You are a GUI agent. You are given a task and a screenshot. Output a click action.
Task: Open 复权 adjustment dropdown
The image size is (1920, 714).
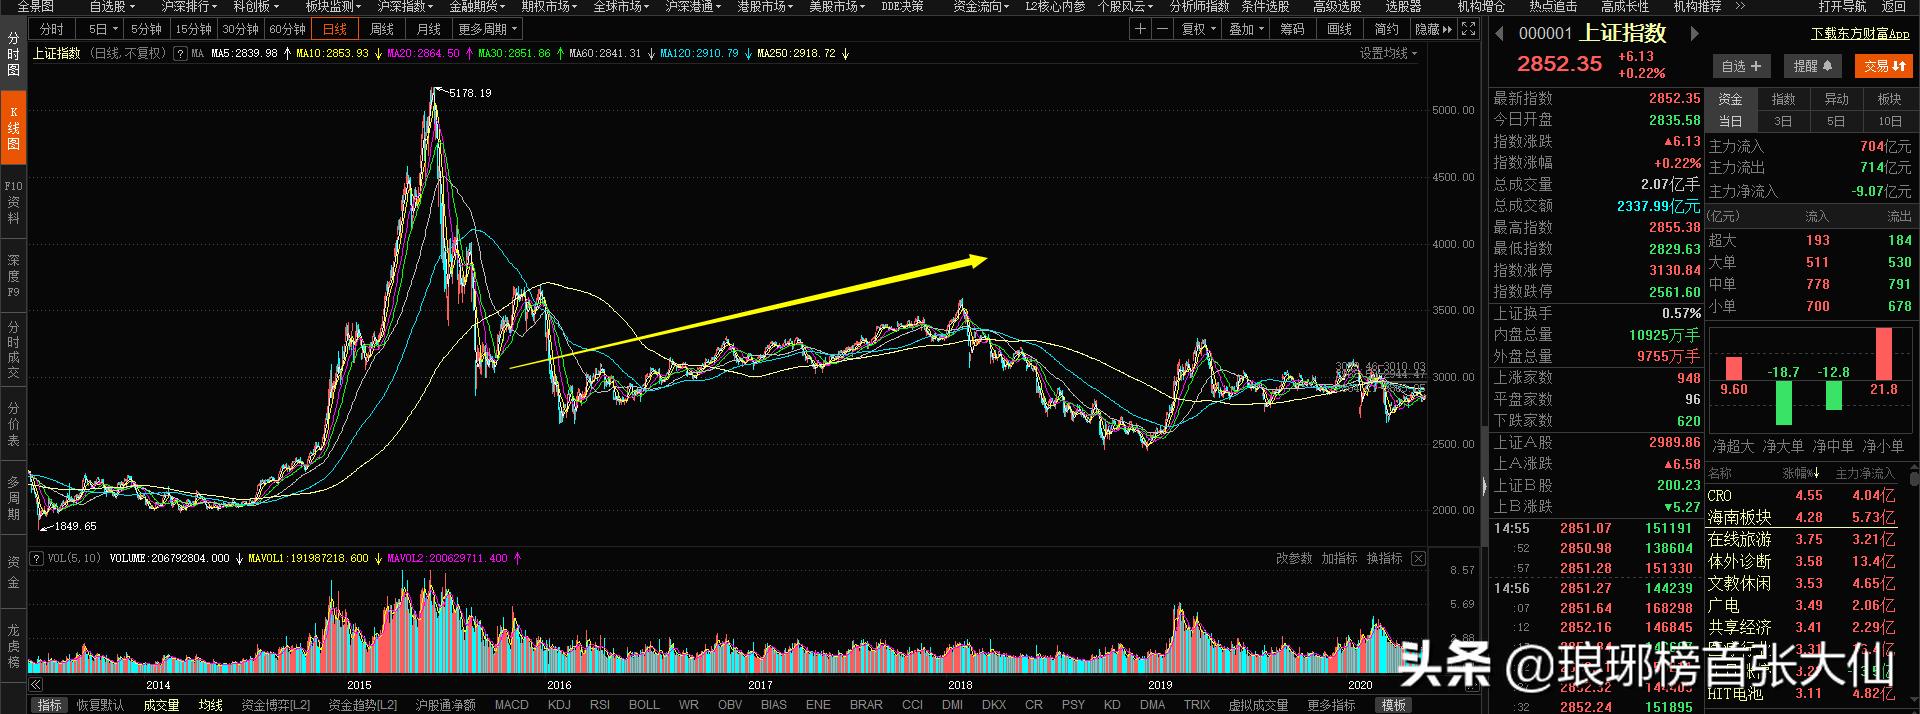pyautogui.click(x=1198, y=29)
